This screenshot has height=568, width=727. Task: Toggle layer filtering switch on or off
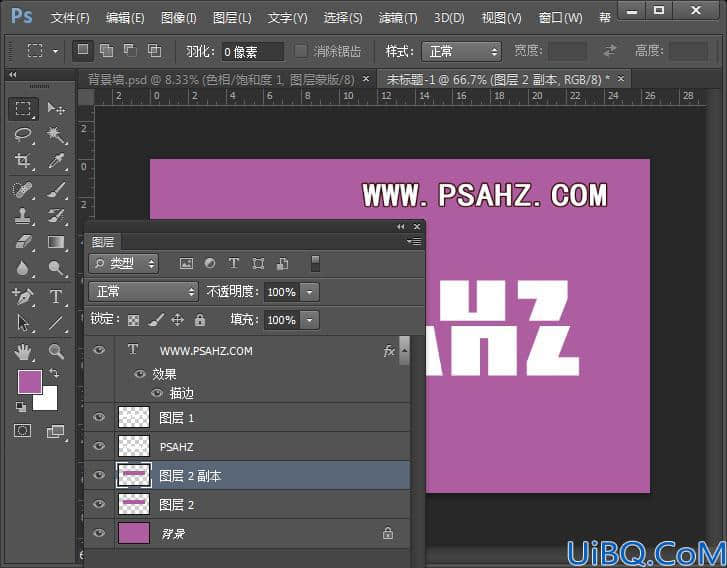(315, 263)
